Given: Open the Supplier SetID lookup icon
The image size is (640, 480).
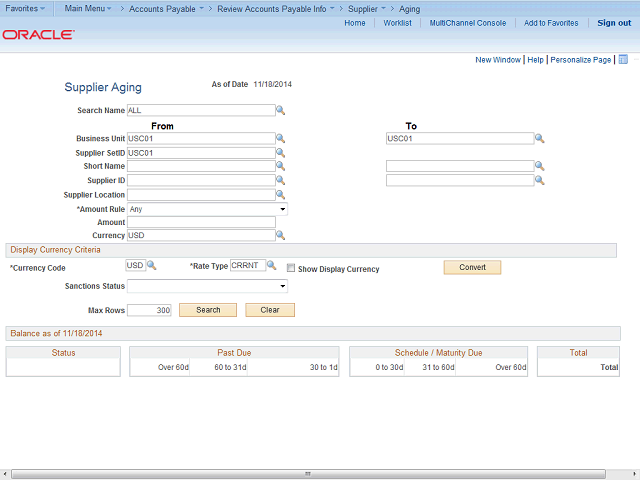Looking at the screenshot, I should [x=281, y=152].
